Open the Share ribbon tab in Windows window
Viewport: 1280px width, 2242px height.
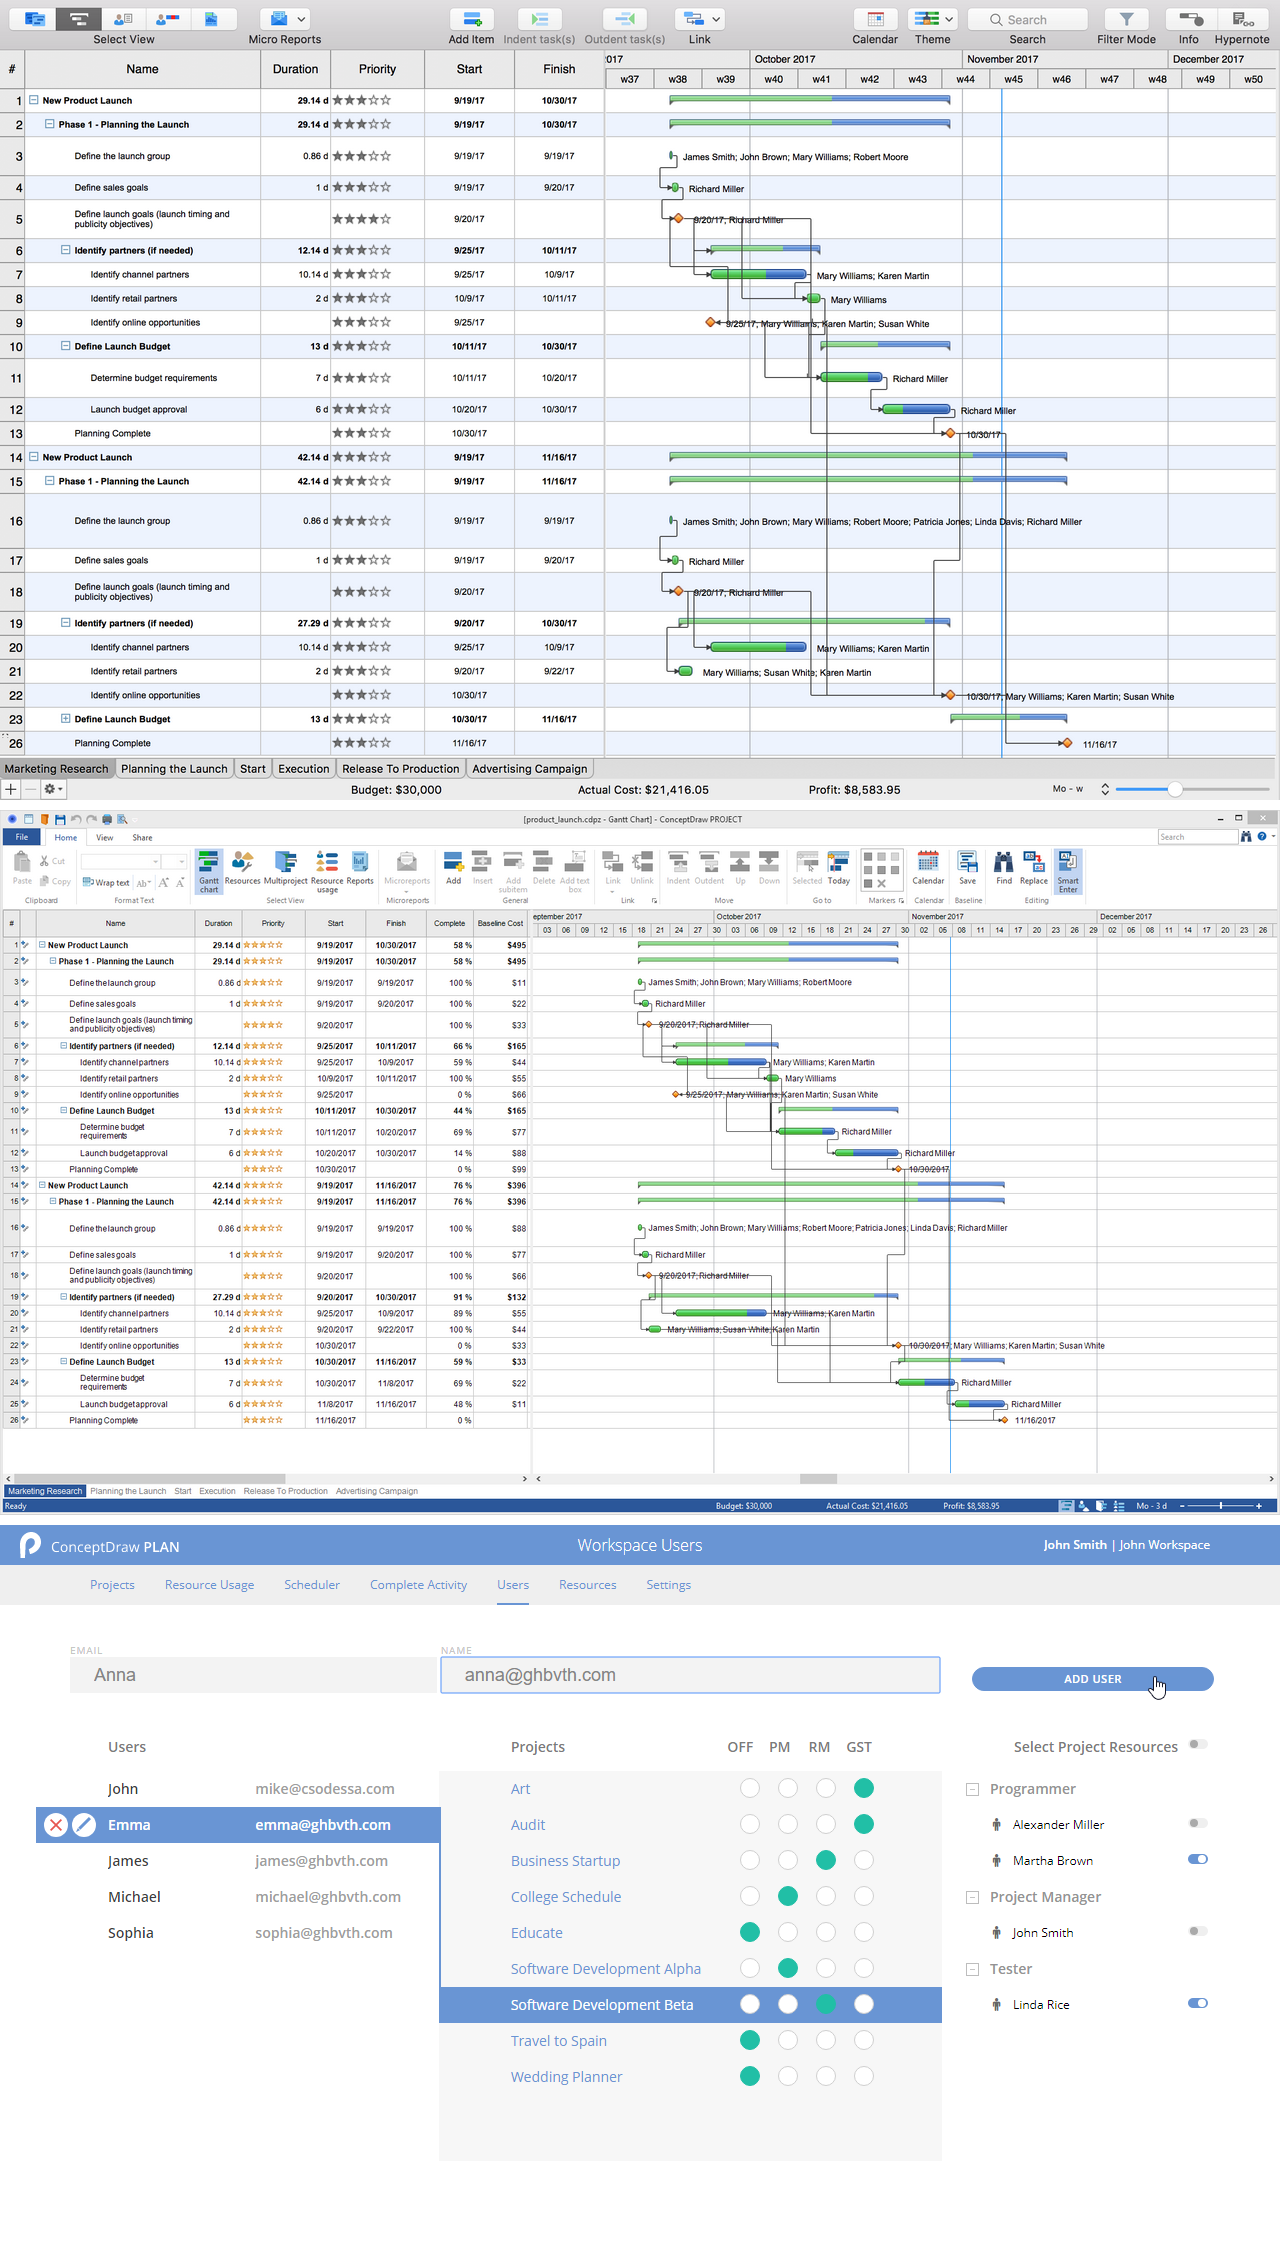(142, 838)
